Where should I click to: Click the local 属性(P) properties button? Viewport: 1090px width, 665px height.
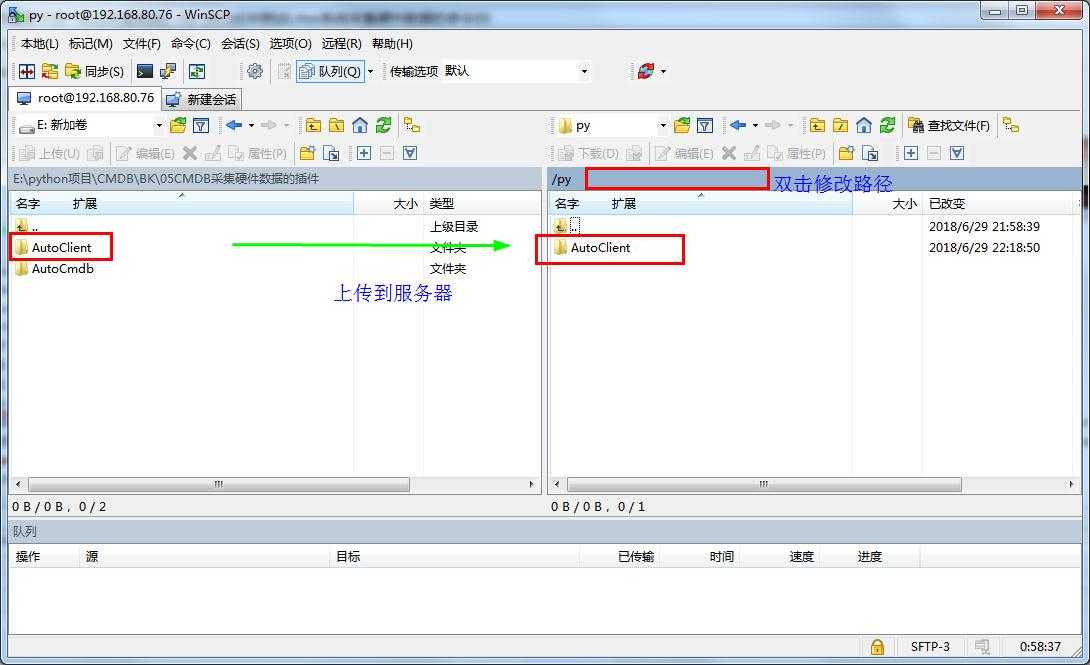258,153
